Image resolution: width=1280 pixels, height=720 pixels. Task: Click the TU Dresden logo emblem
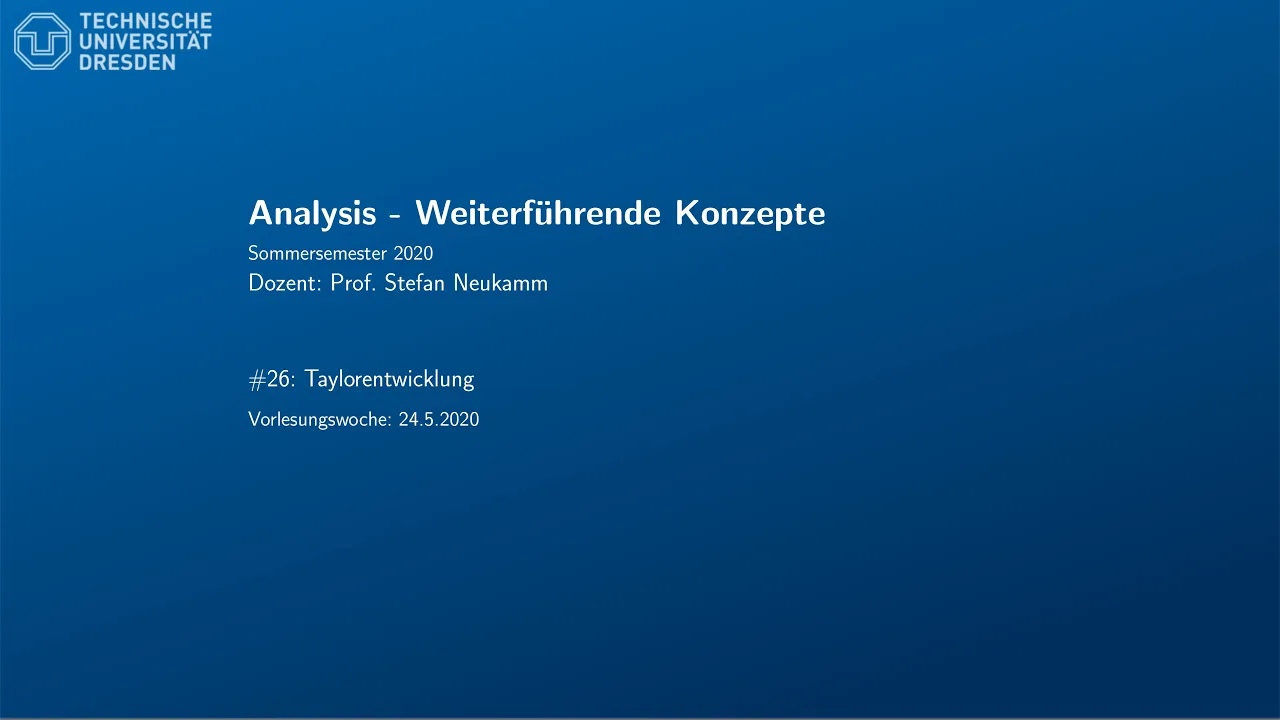[43, 41]
